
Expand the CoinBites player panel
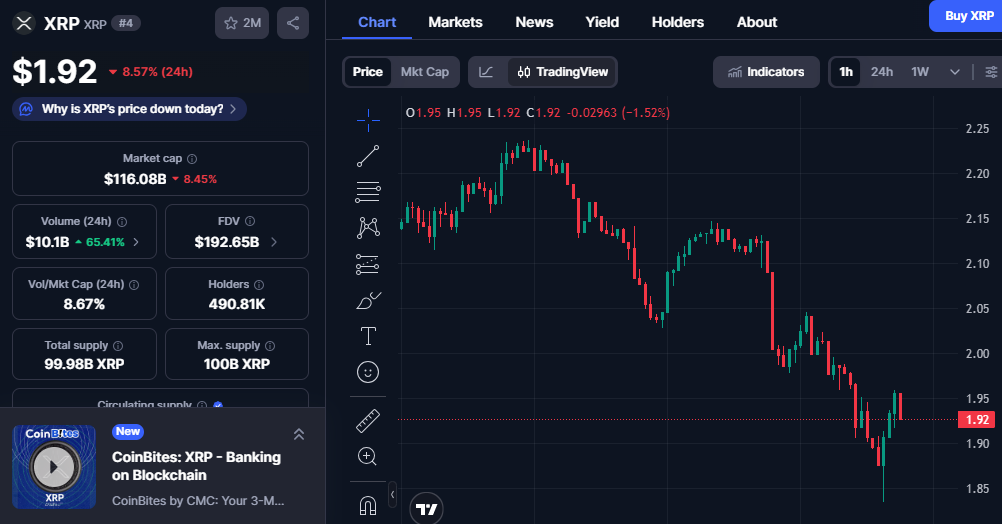[298, 434]
